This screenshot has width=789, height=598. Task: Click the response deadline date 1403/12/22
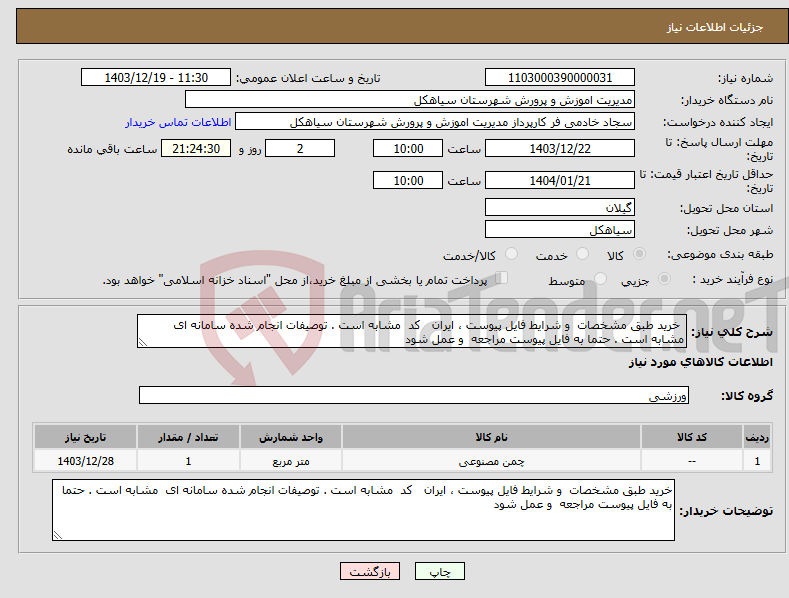(x=560, y=148)
